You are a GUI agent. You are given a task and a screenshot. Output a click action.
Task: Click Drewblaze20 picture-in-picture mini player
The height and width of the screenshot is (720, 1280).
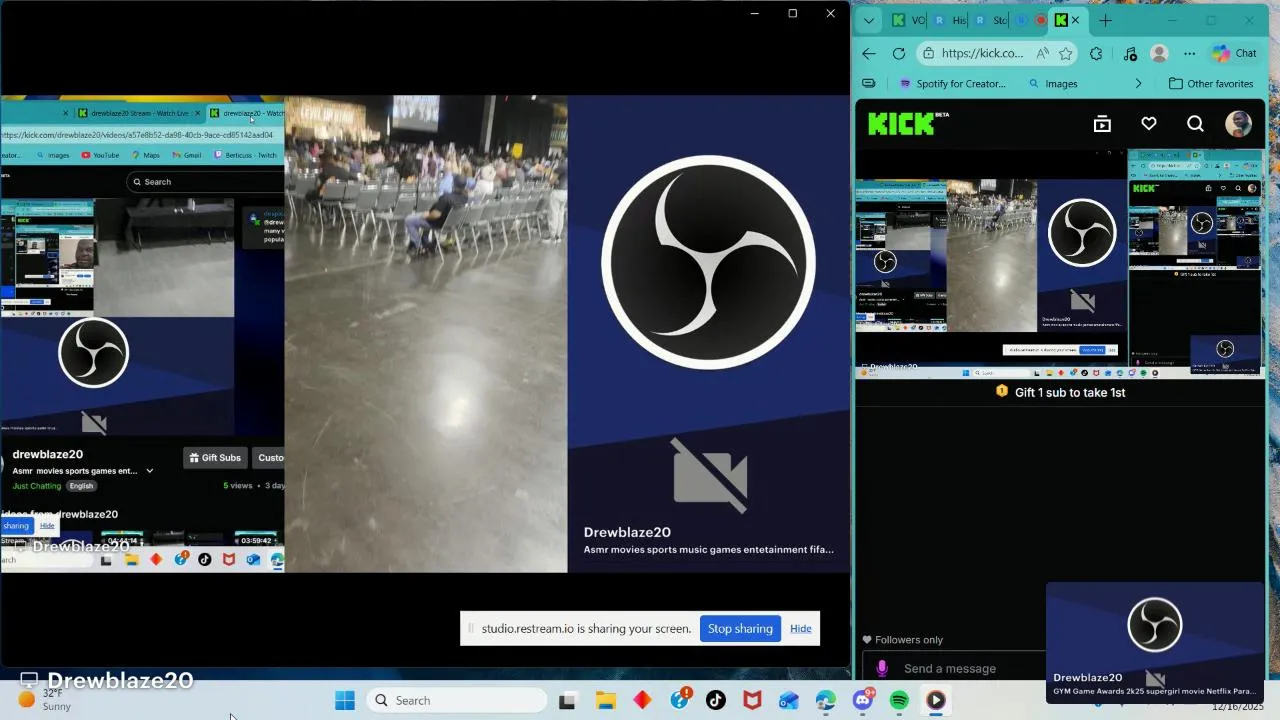tap(1155, 642)
